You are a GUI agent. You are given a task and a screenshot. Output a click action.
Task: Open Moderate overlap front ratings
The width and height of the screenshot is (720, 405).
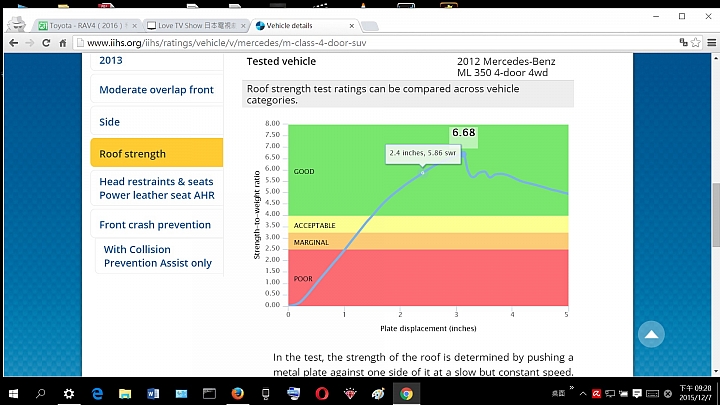pyautogui.click(x=157, y=90)
